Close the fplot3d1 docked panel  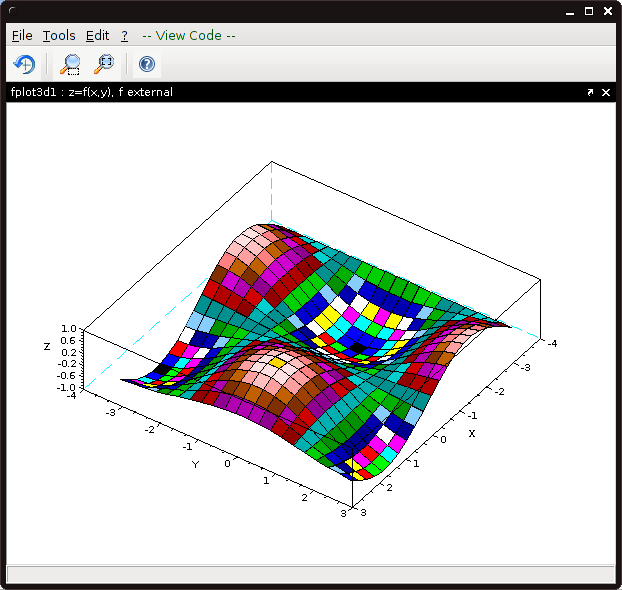pyautogui.click(x=606, y=92)
